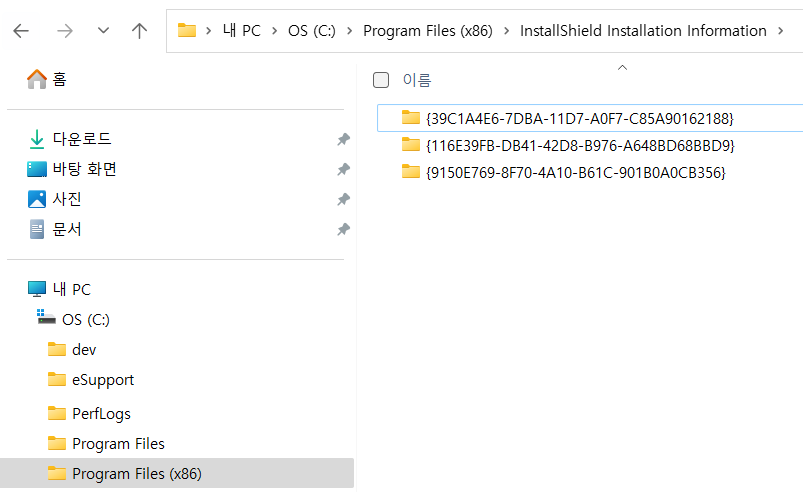The width and height of the screenshot is (803, 492).
Task: Open the Desktop quick access folder
Action: click(72, 169)
